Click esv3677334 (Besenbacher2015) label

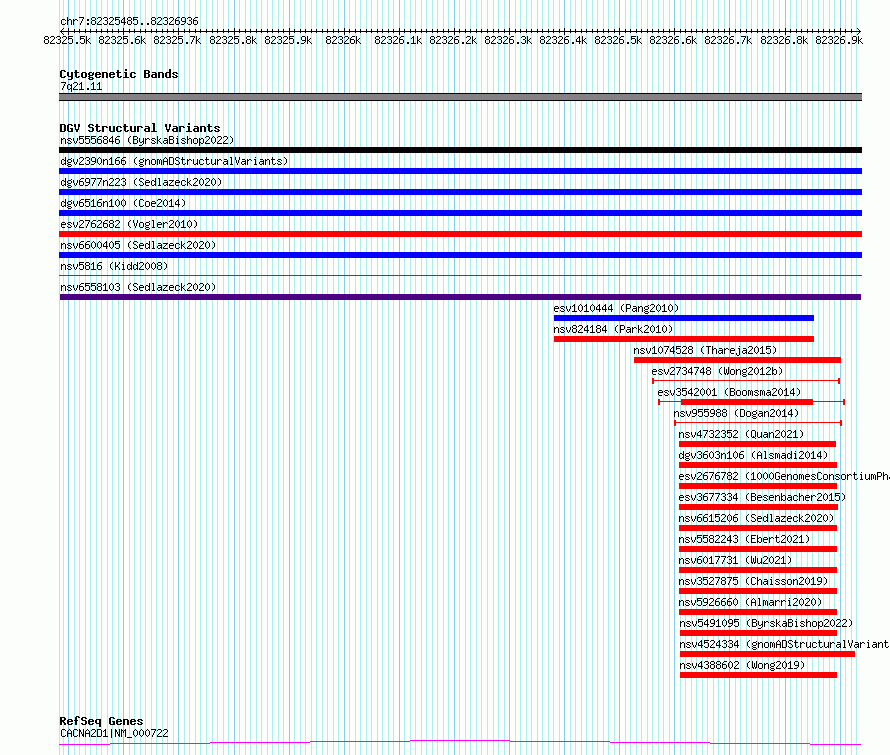tap(762, 497)
